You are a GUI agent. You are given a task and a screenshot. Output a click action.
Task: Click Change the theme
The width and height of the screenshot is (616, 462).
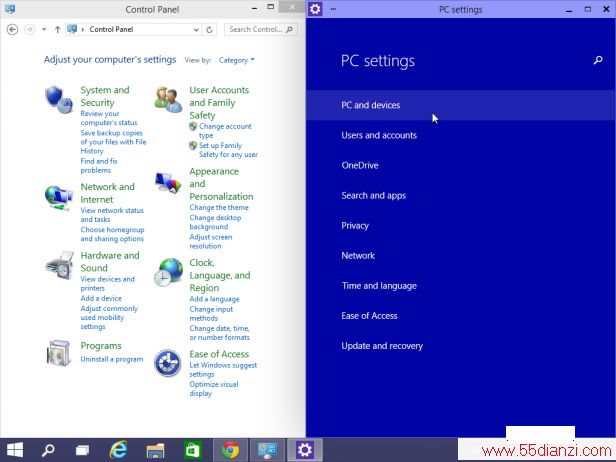tap(219, 207)
